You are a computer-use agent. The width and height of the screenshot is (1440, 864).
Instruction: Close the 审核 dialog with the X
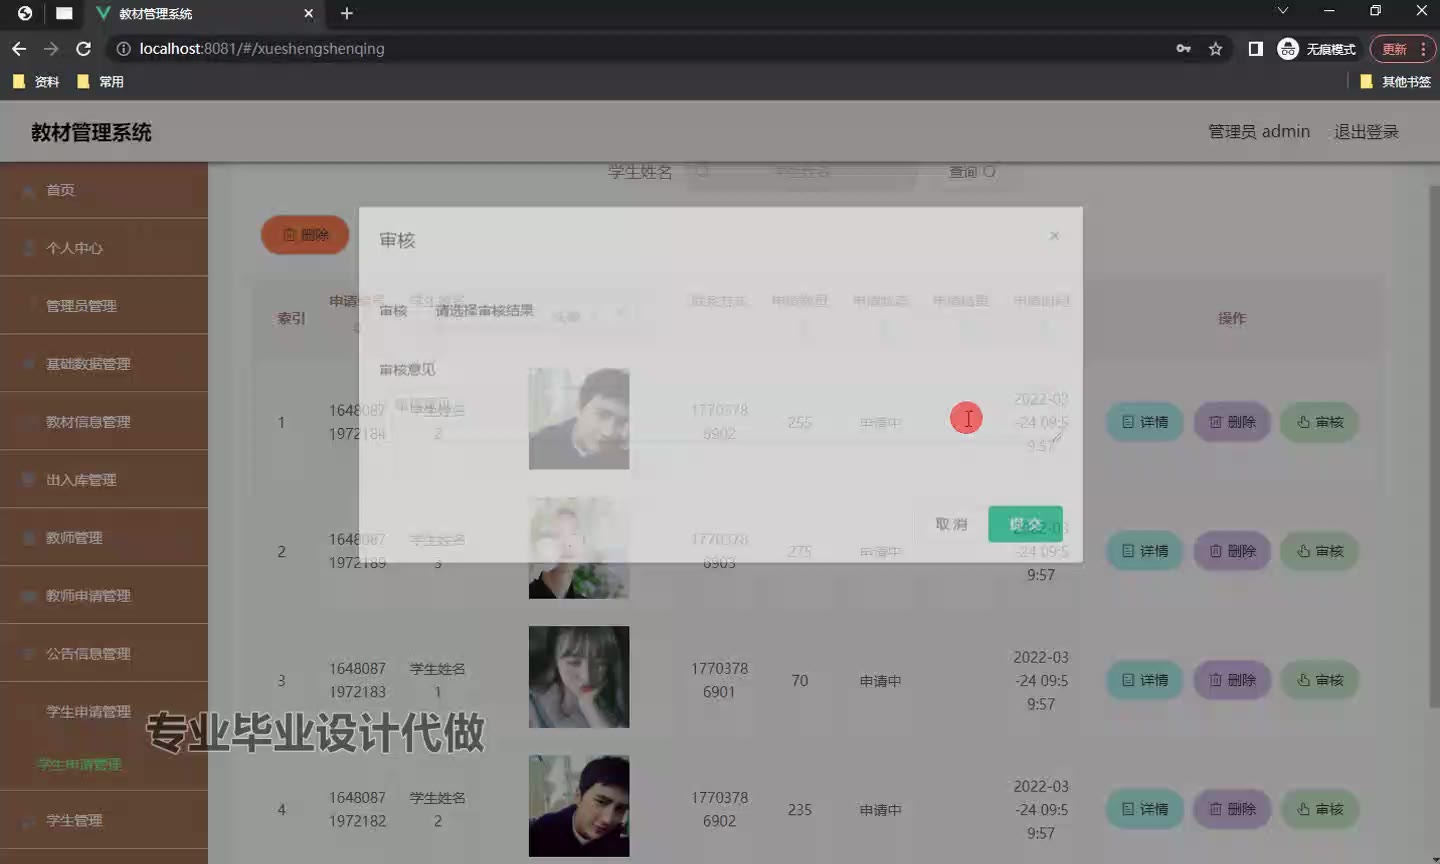[x=1054, y=236]
